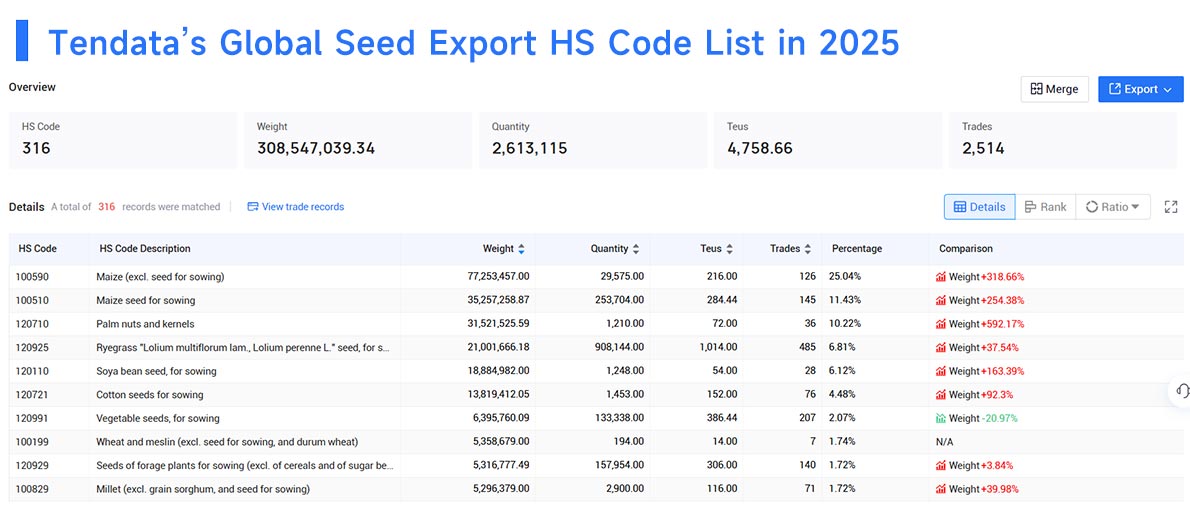Click weight value 77,253,457.00
This screenshot has width=1190, height=510.
point(499,277)
